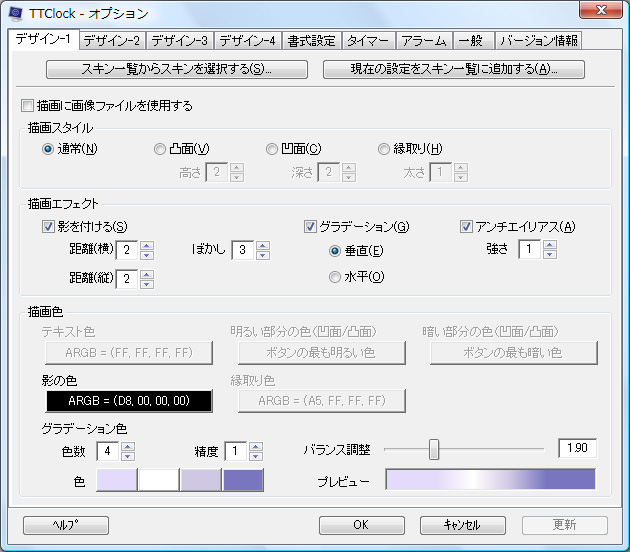Decrease 精度 value with down arrow
The image size is (630, 552).
pyautogui.click(x=256, y=456)
